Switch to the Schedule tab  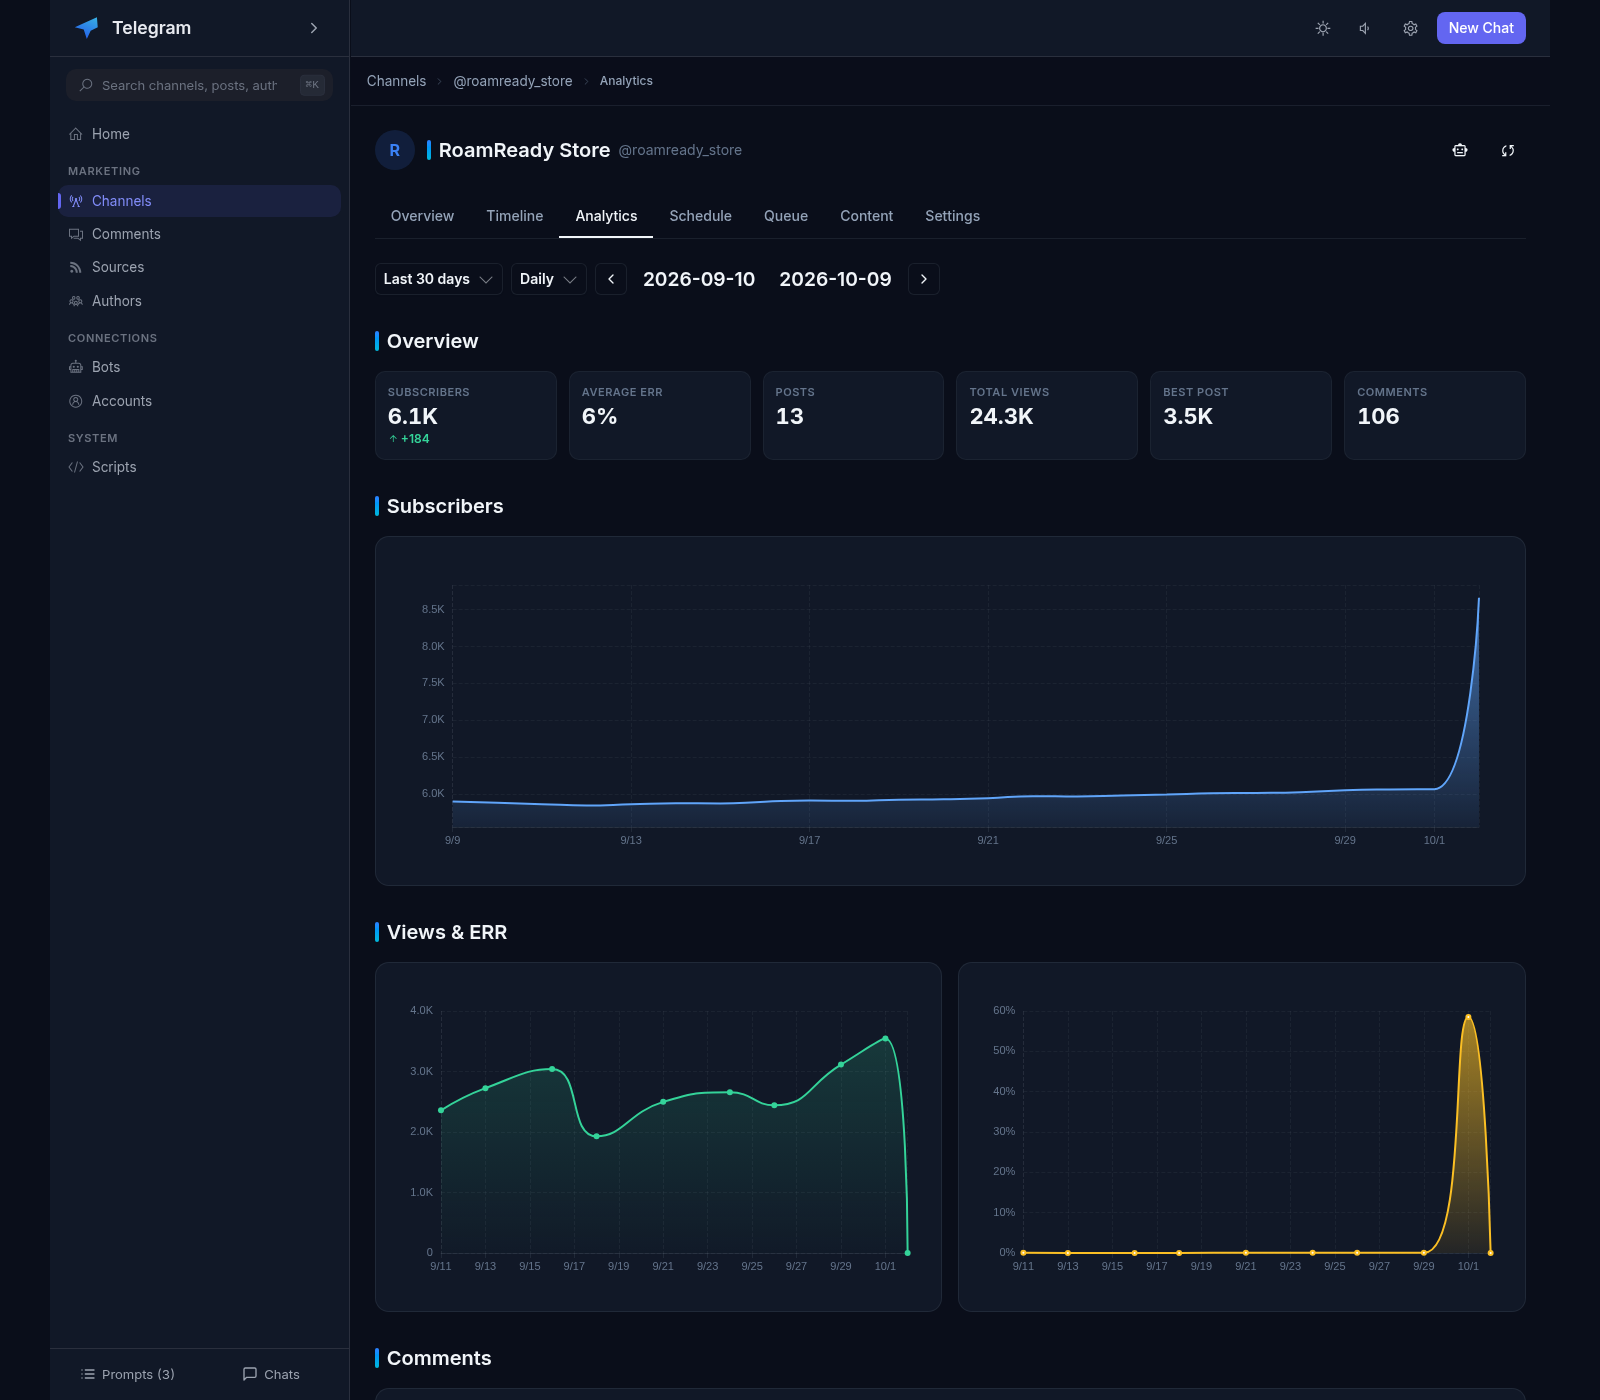[700, 216]
